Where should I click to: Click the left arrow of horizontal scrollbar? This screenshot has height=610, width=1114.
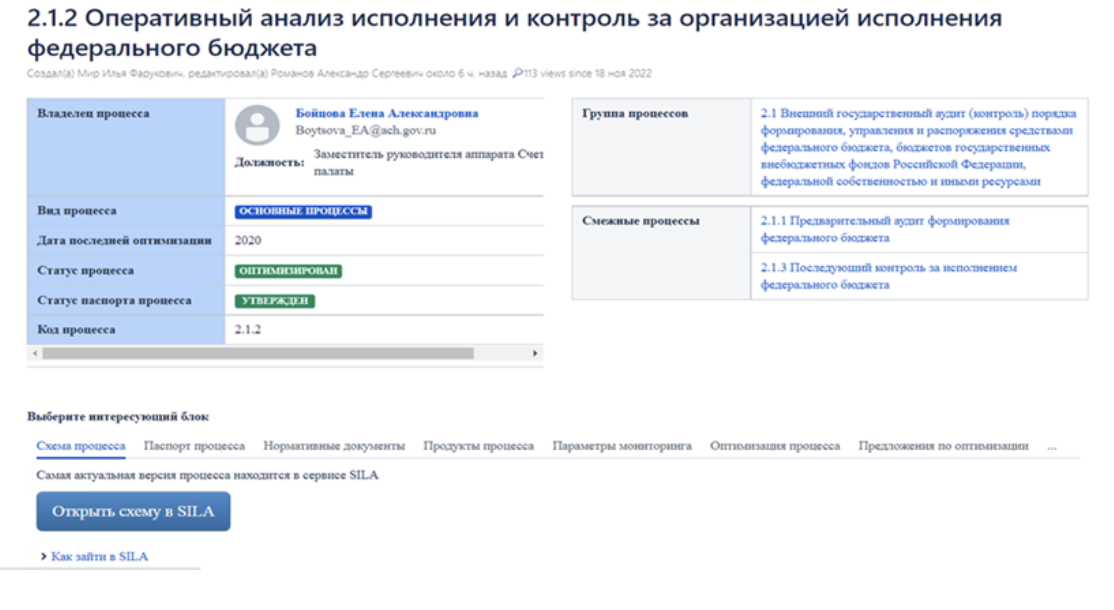click(35, 353)
